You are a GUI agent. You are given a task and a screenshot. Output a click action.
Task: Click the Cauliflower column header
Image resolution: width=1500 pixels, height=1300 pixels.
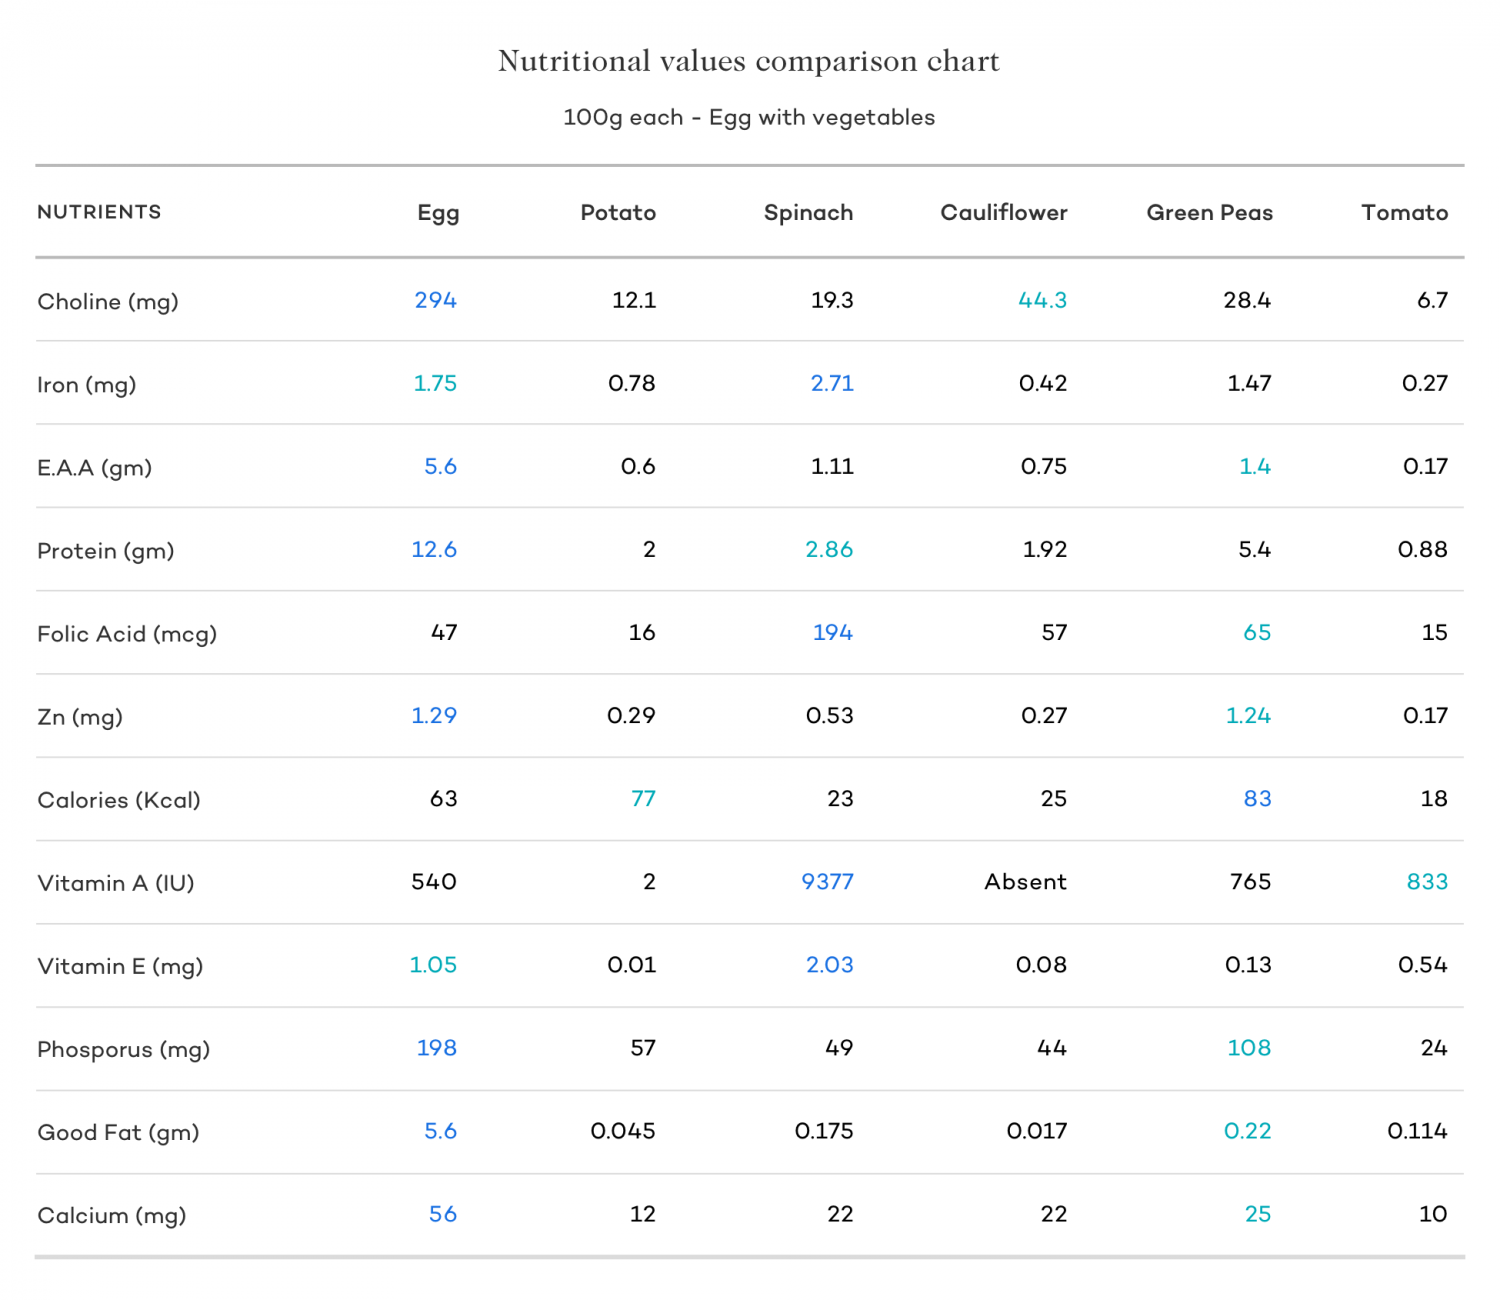(x=1003, y=213)
